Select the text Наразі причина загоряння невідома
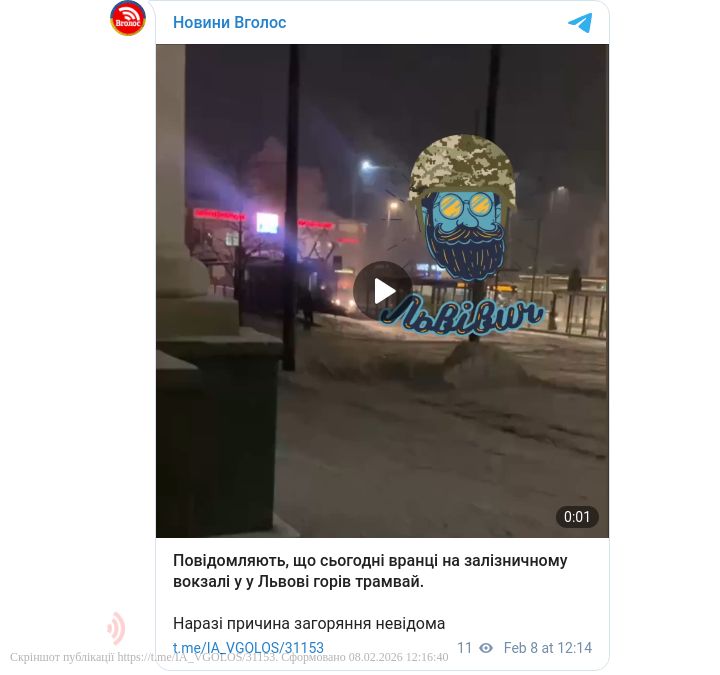Viewport: 720px width, 675px height. (x=309, y=624)
